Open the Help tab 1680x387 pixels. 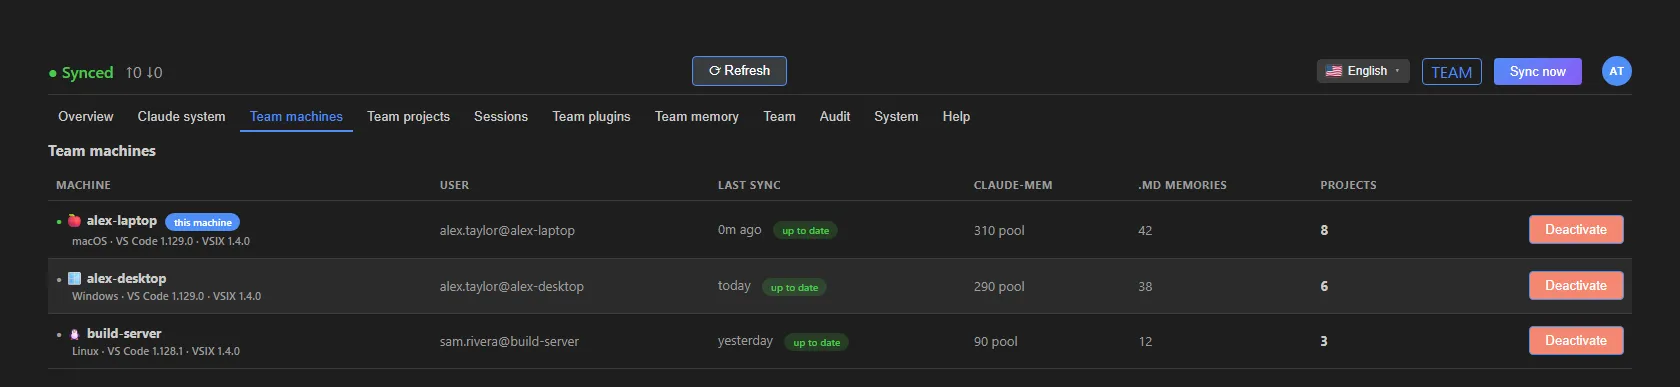[x=956, y=116]
